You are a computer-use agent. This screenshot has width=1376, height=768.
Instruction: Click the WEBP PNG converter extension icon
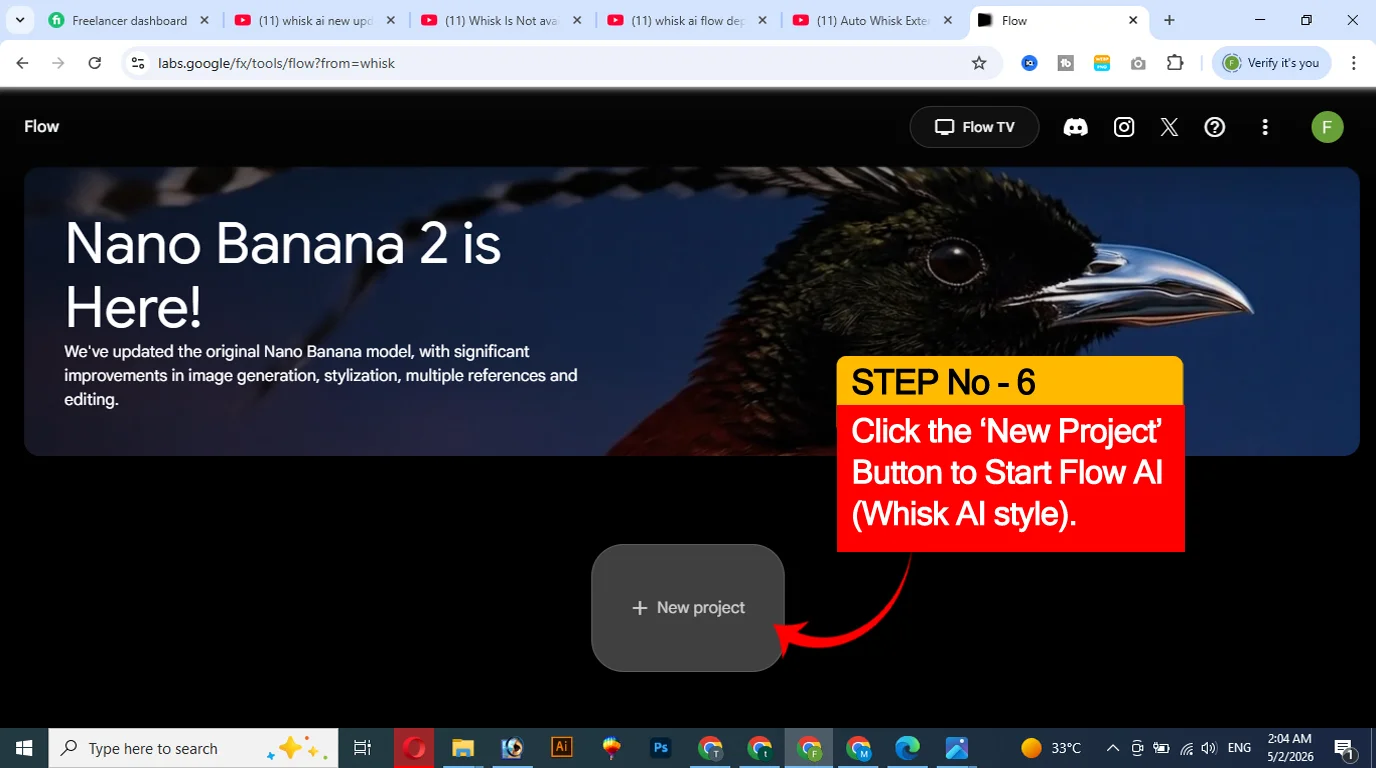click(x=1102, y=63)
